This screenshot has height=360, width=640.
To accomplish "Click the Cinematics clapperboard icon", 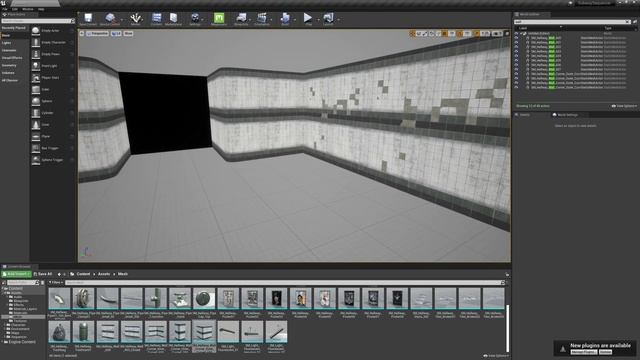I will 262,18.
